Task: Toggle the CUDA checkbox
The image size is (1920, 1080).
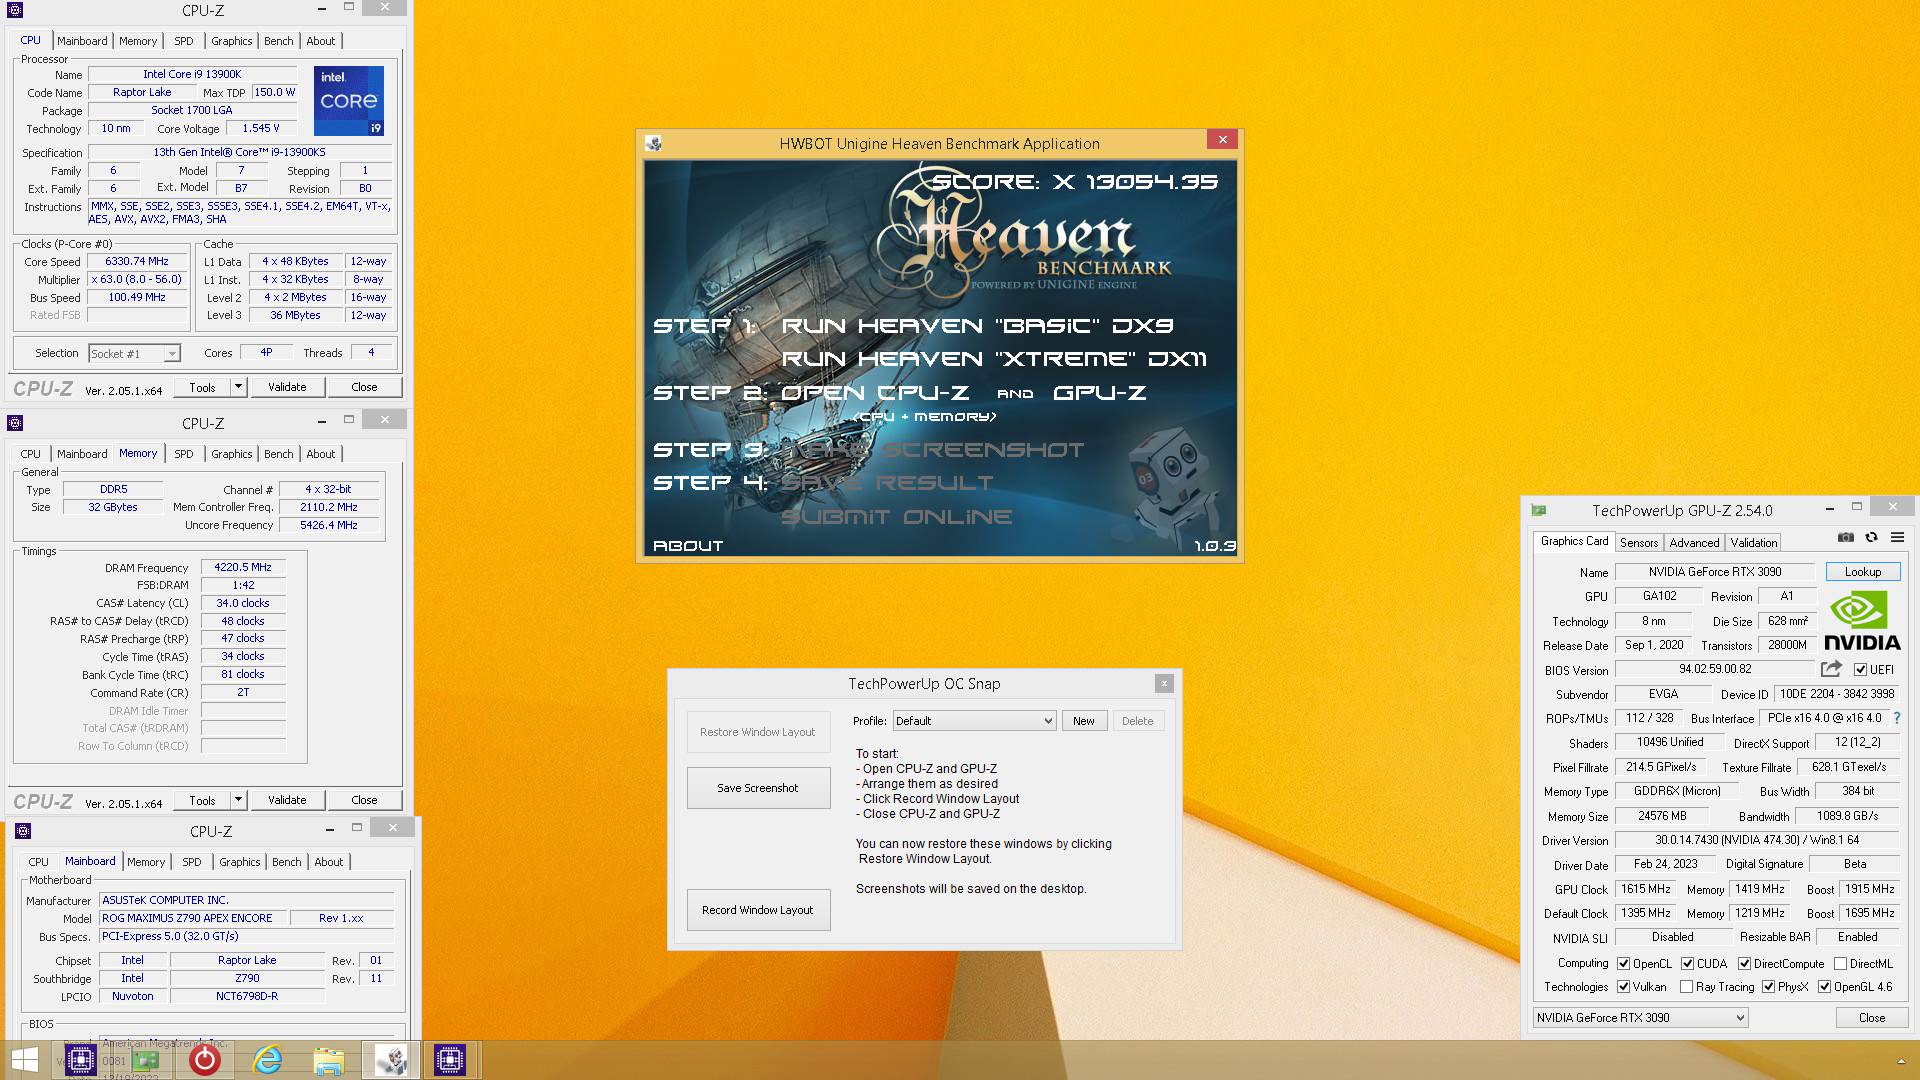Action: coord(1687,964)
